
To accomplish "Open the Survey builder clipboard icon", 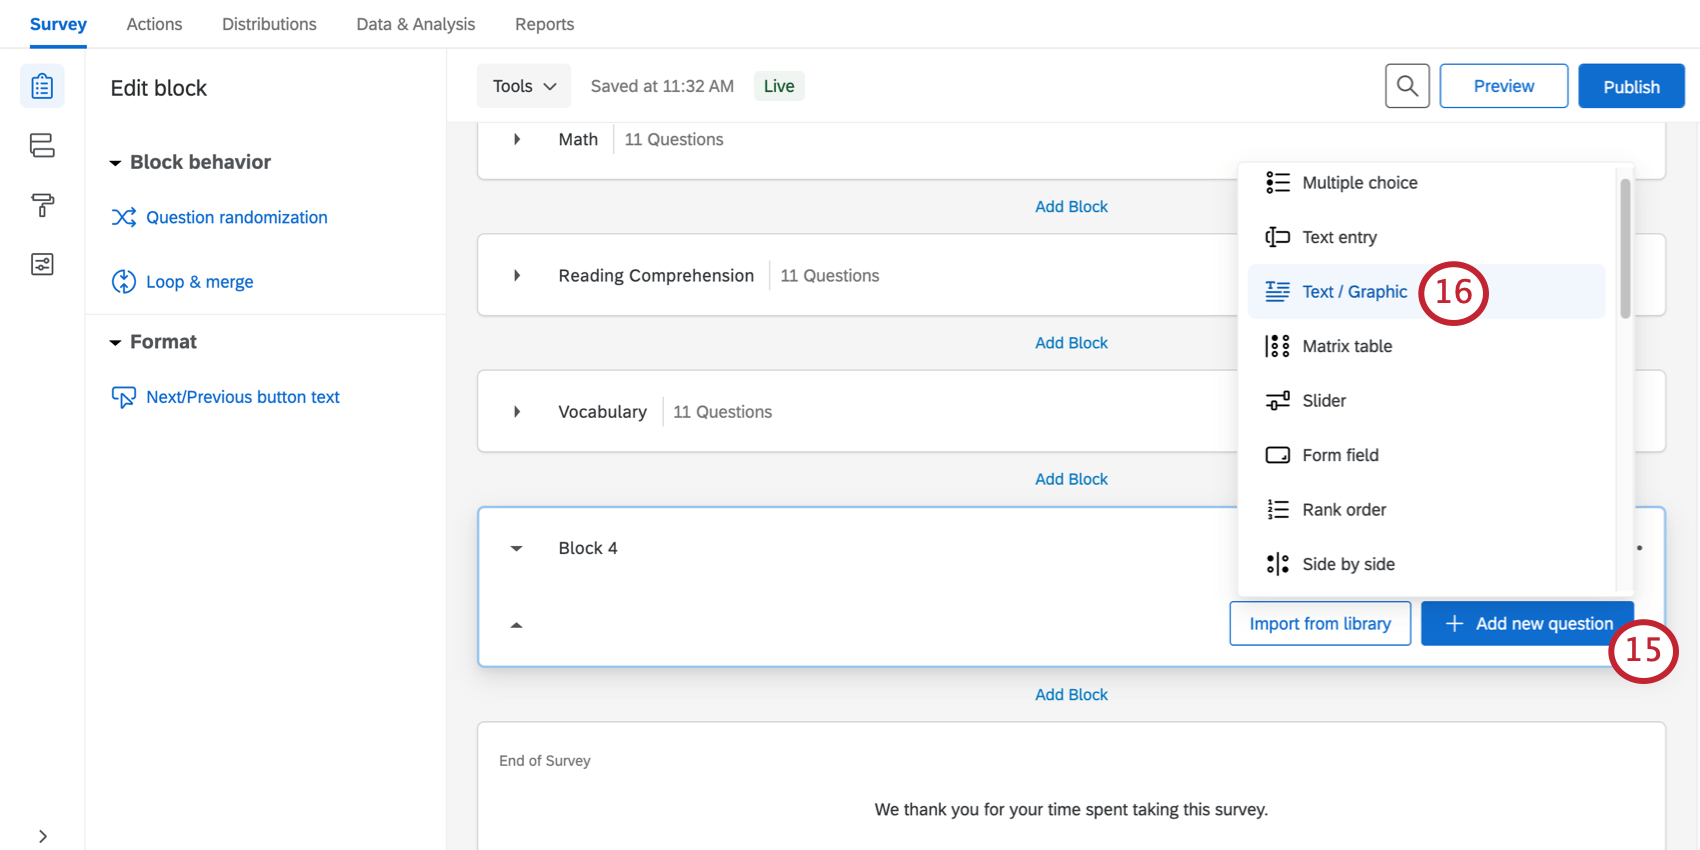I will coord(42,87).
